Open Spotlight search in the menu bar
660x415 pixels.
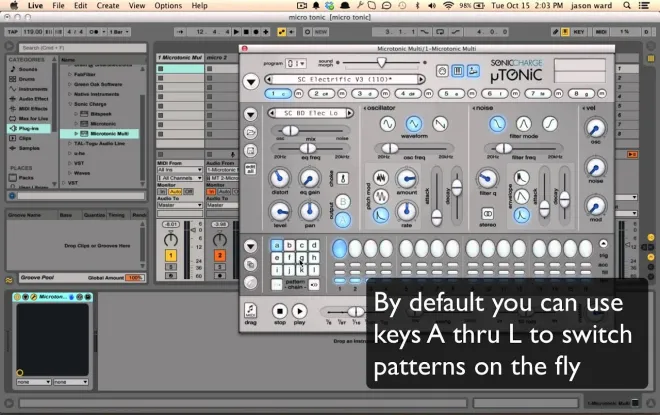pos(627,5)
